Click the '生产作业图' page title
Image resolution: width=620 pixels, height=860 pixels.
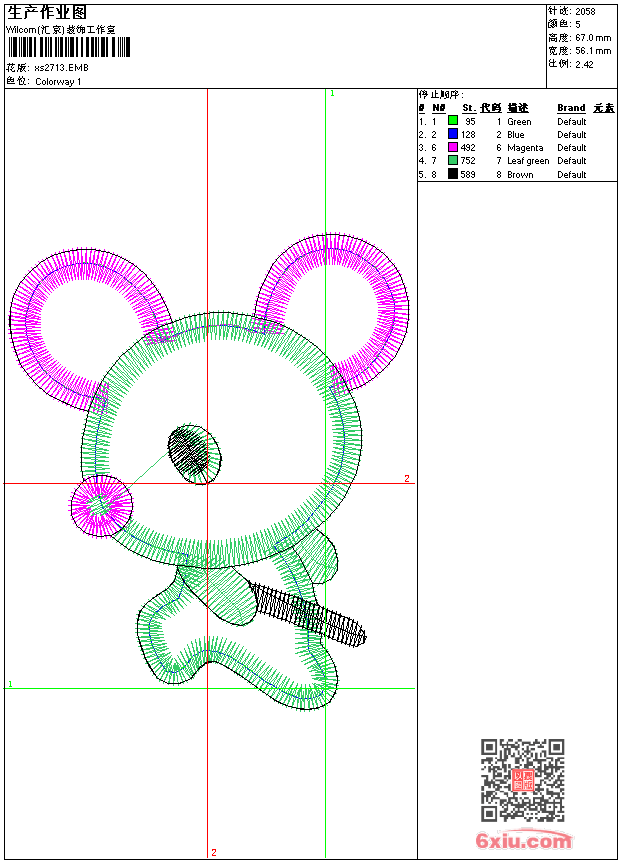point(47,12)
